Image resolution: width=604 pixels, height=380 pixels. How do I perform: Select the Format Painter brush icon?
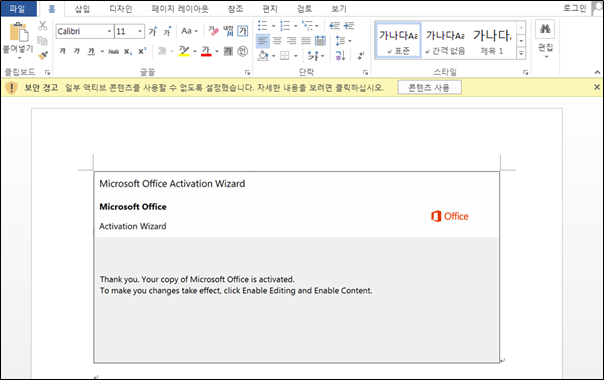tap(42, 55)
